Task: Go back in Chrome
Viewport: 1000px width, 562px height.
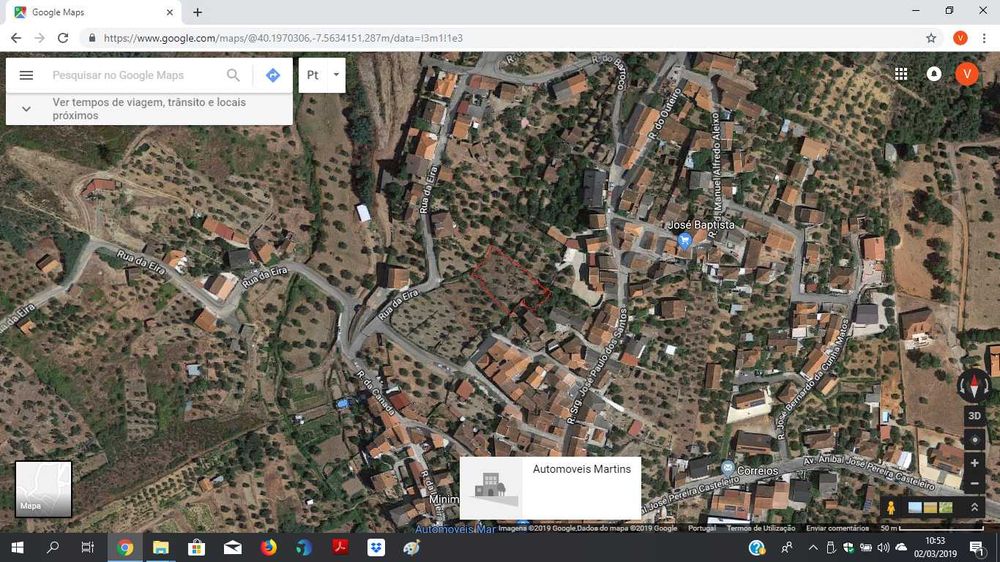Action: pyautogui.click(x=16, y=38)
